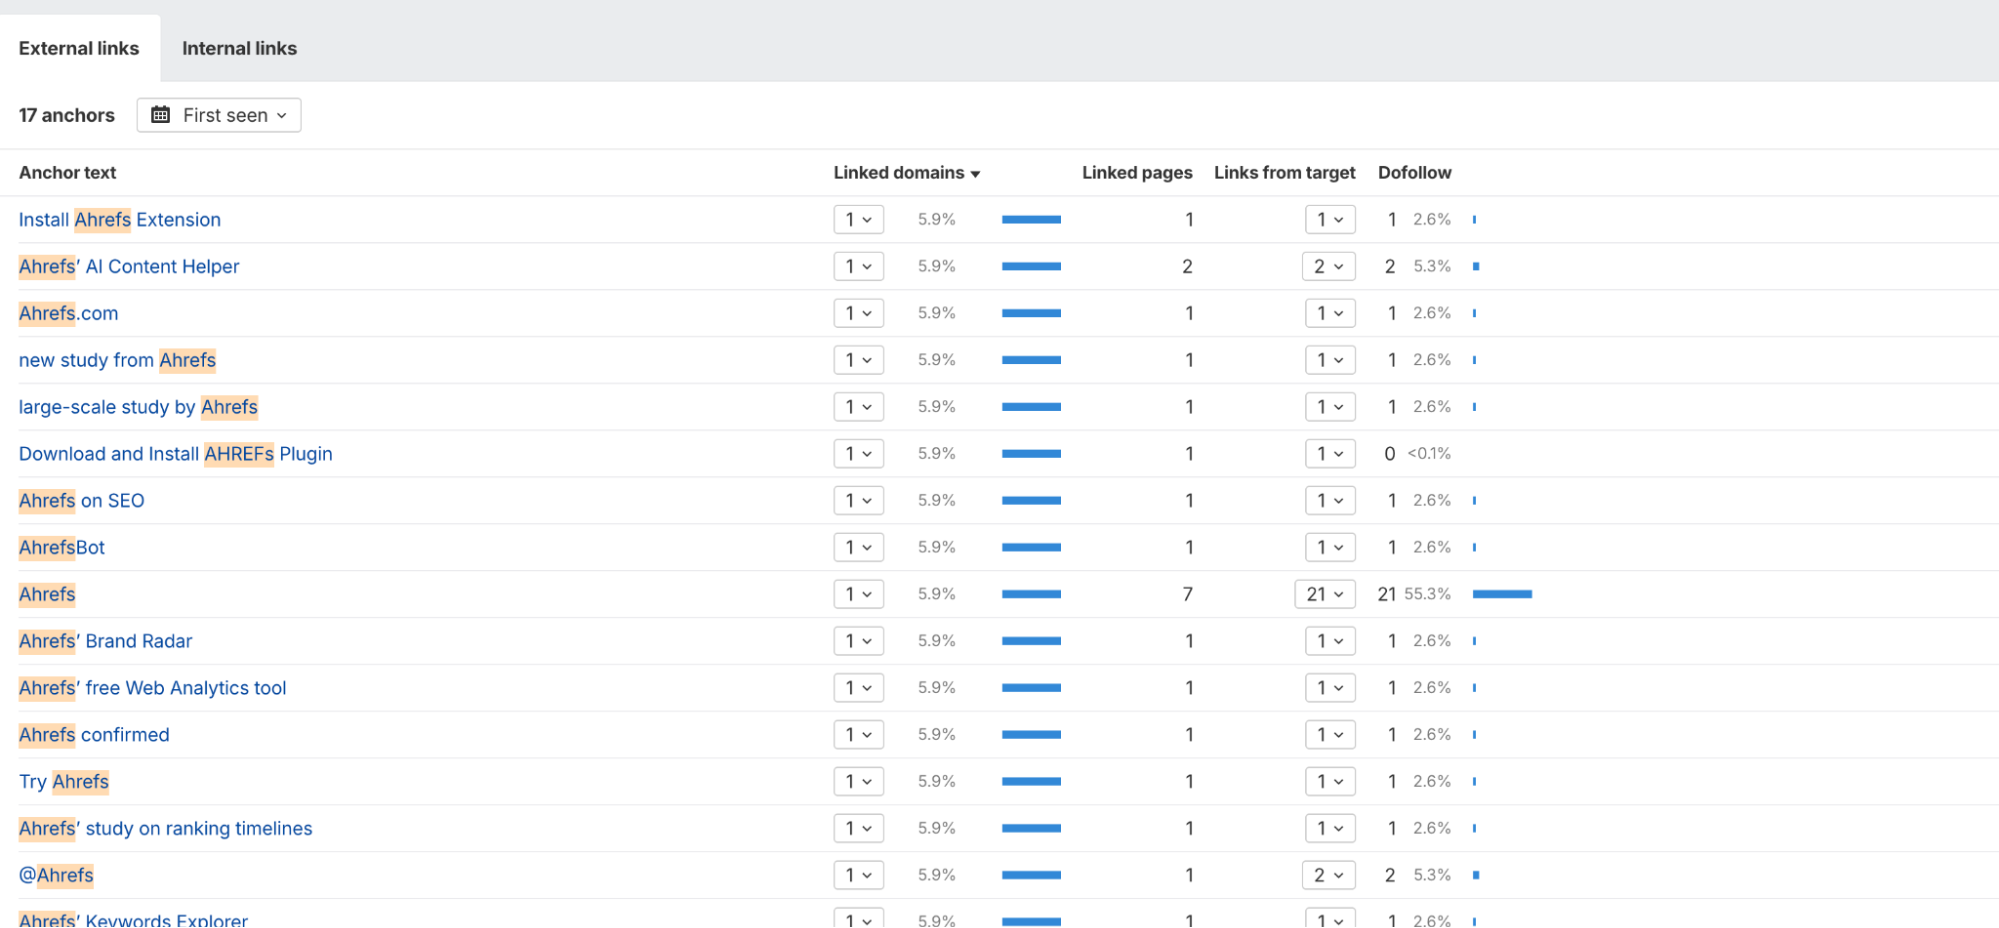Open Ahrefs' study on ranking timelines link
The width and height of the screenshot is (1999, 928).
(x=165, y=829)
